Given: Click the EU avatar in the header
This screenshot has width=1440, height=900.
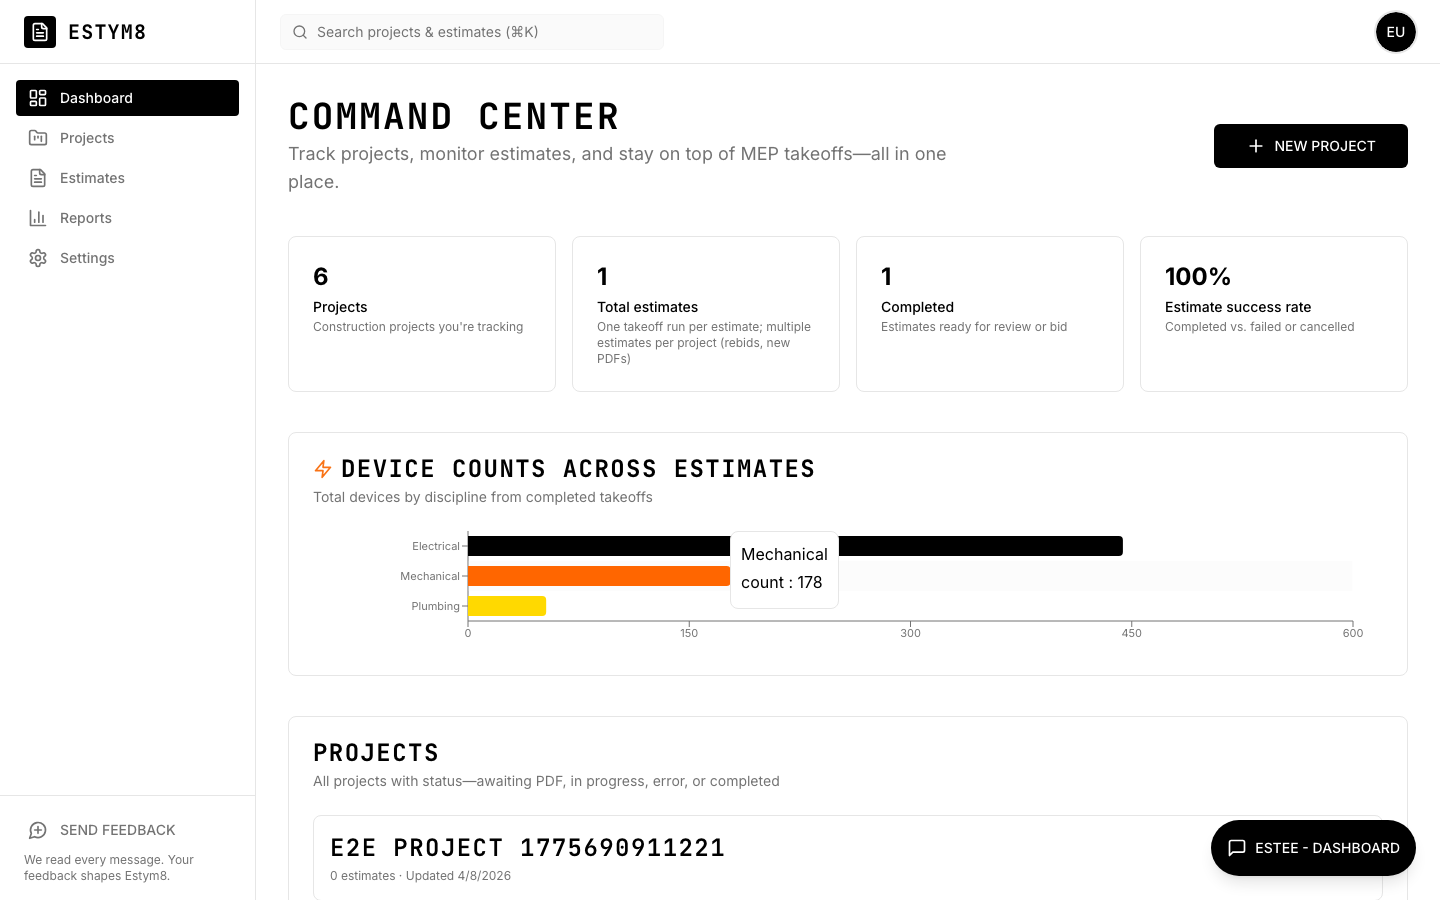Looking at the screenshot, I should pos(1396,32).
